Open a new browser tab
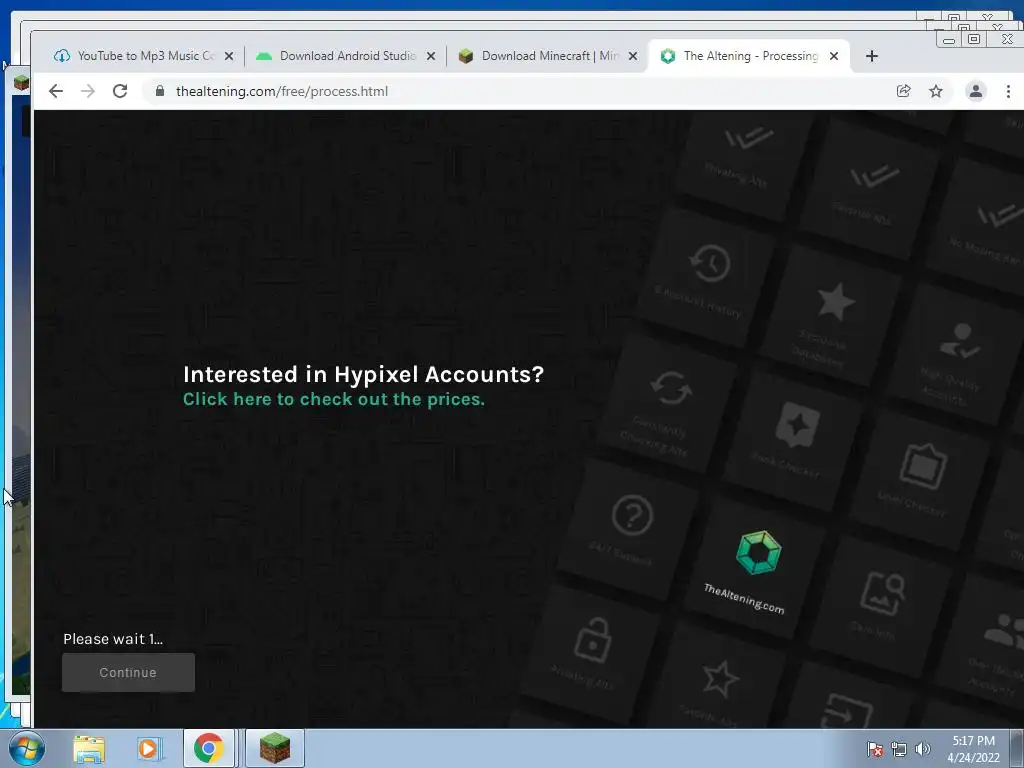1024x768 pixels. point(872,56)
